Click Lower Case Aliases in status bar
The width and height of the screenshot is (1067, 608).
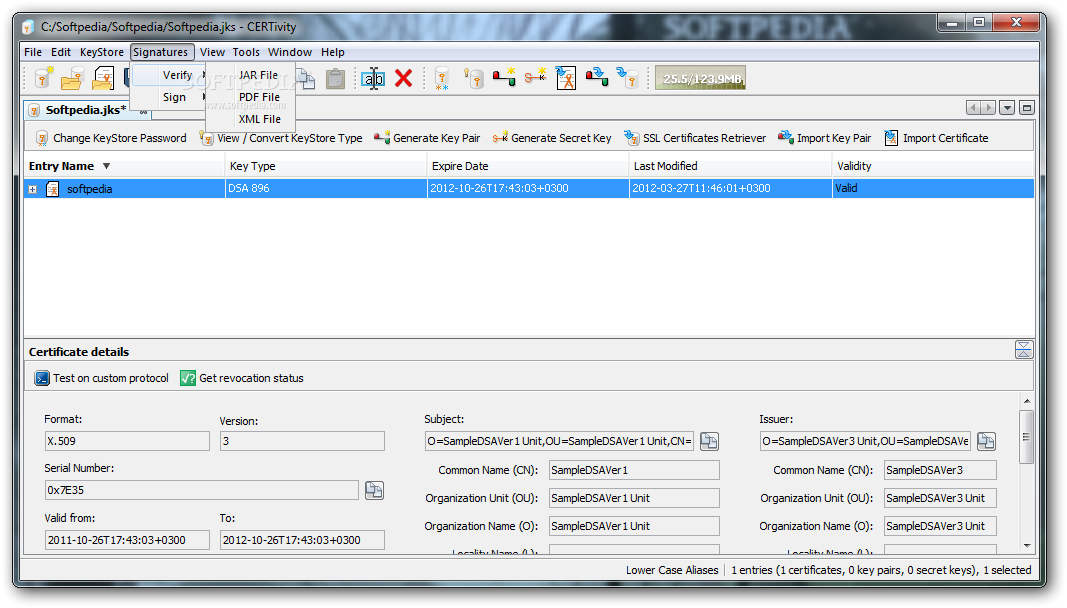pos(672,571)
